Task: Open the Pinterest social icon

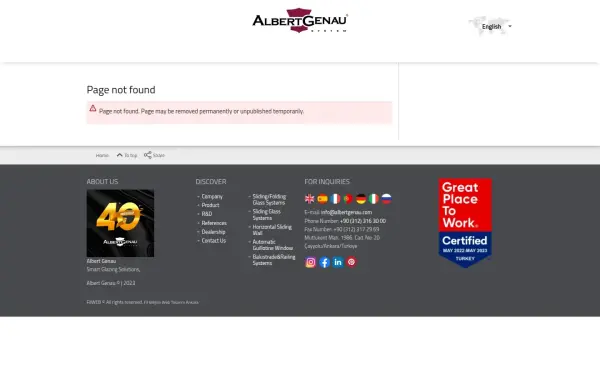Action: (351, 262)
